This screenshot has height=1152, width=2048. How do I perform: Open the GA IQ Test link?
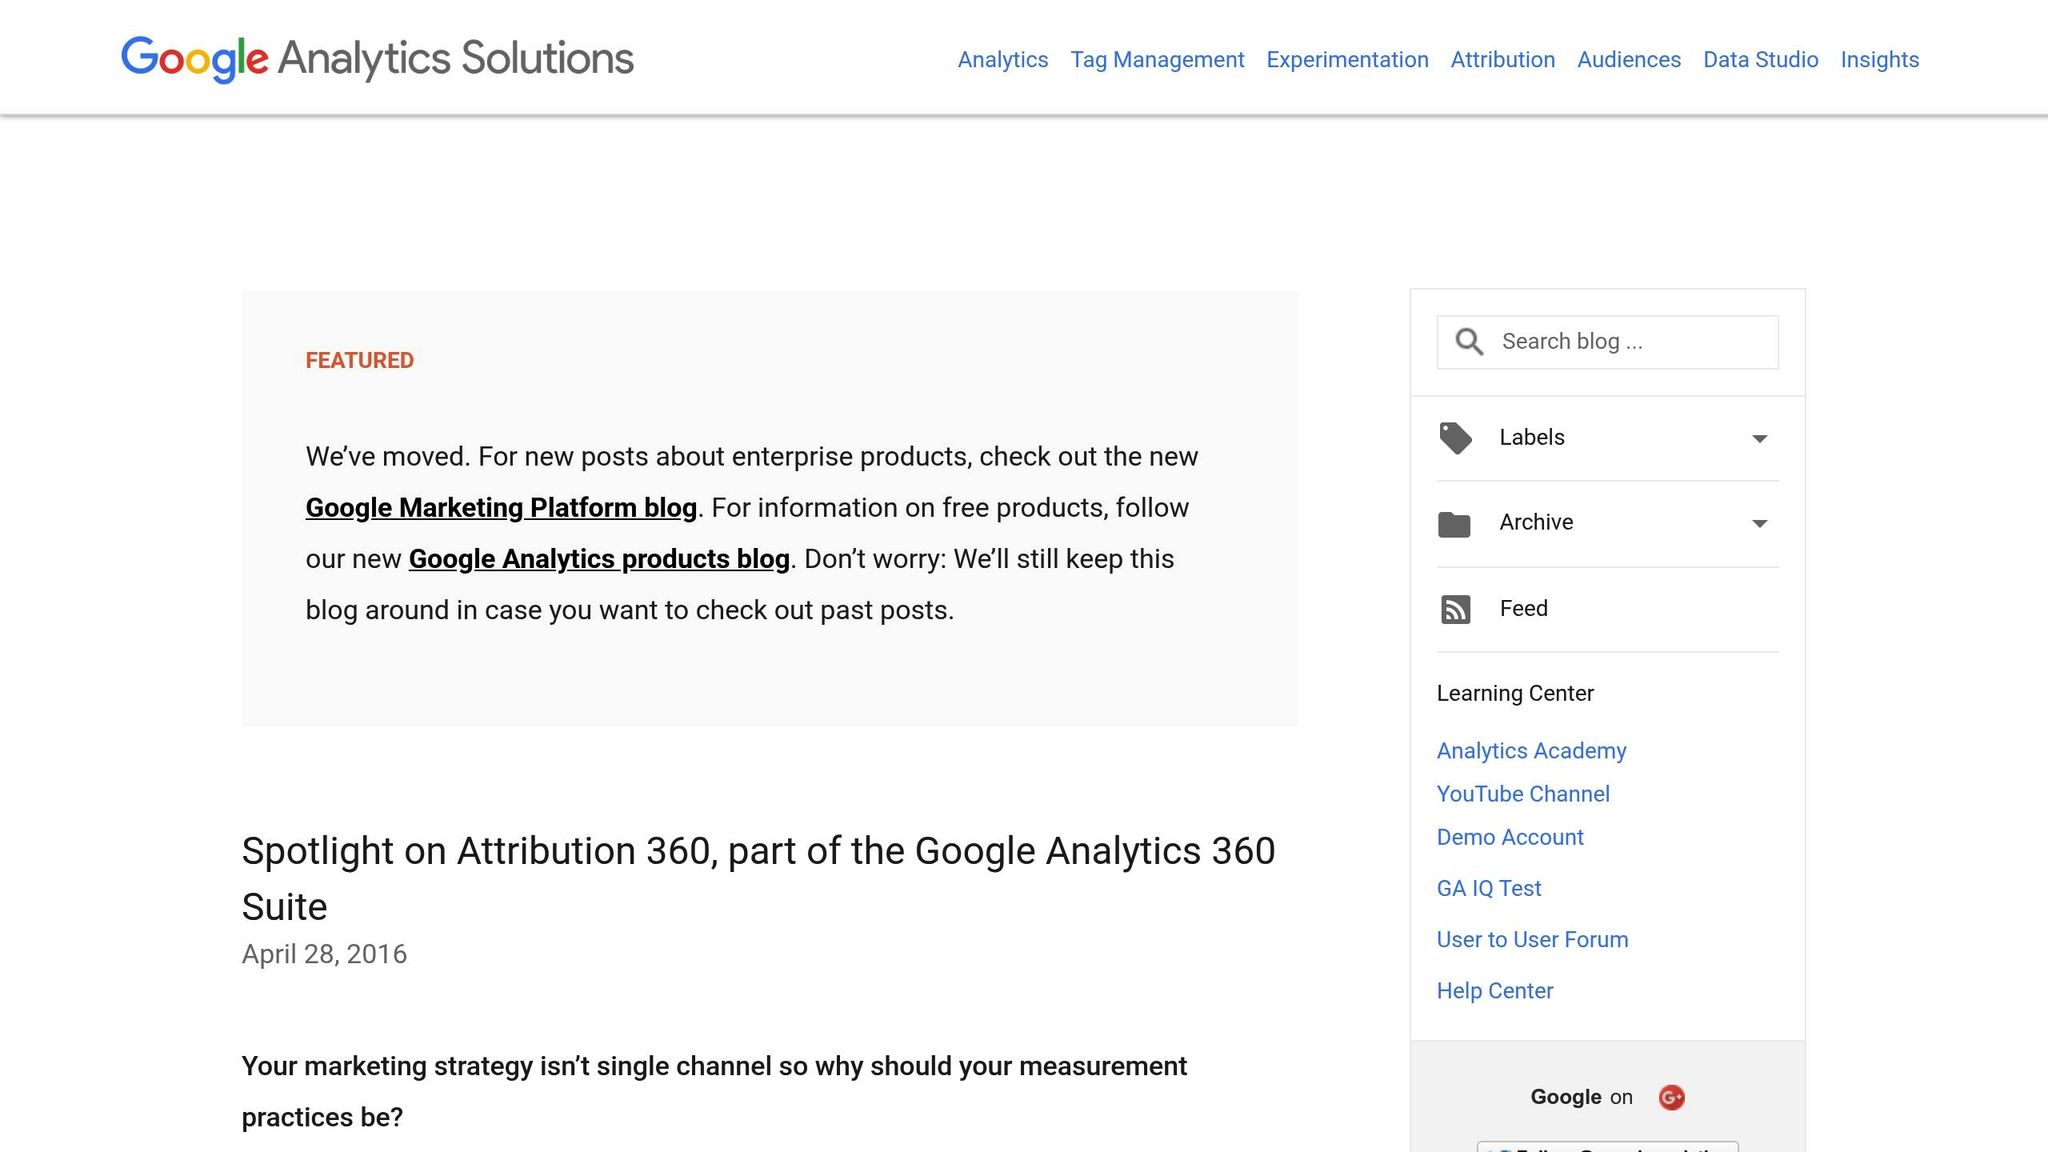pos(1489,888)
